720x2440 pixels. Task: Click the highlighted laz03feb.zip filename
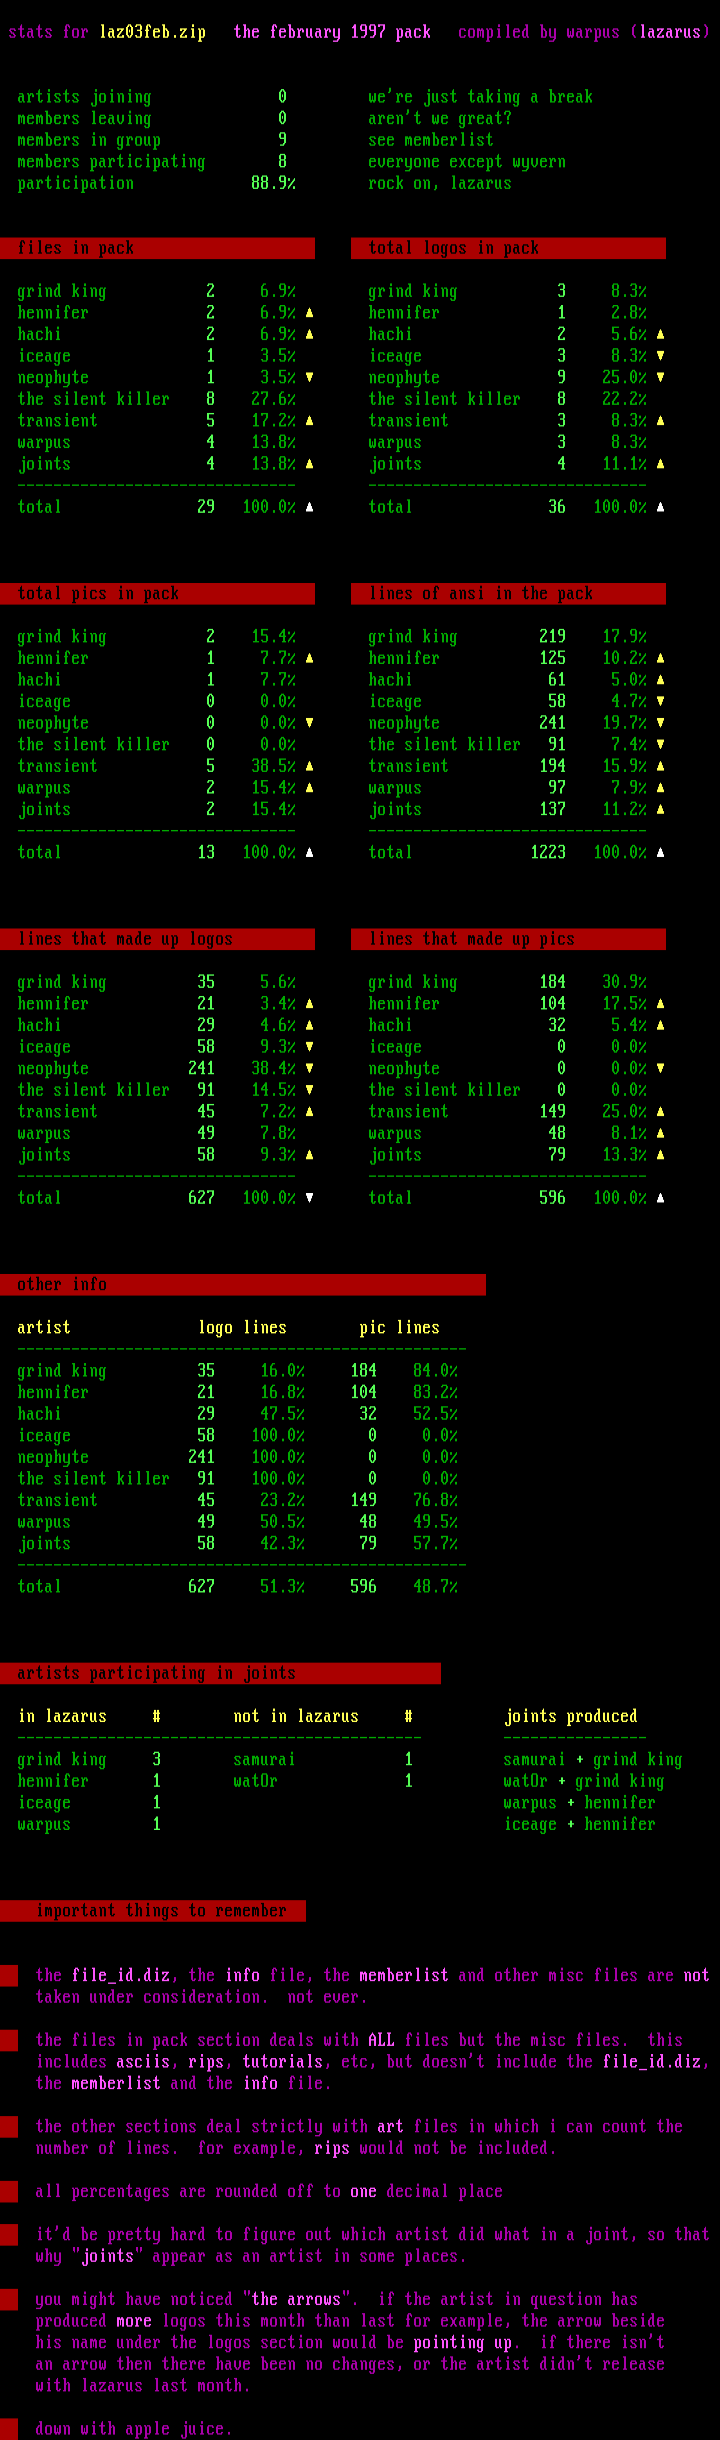click(x=152, y=32)
